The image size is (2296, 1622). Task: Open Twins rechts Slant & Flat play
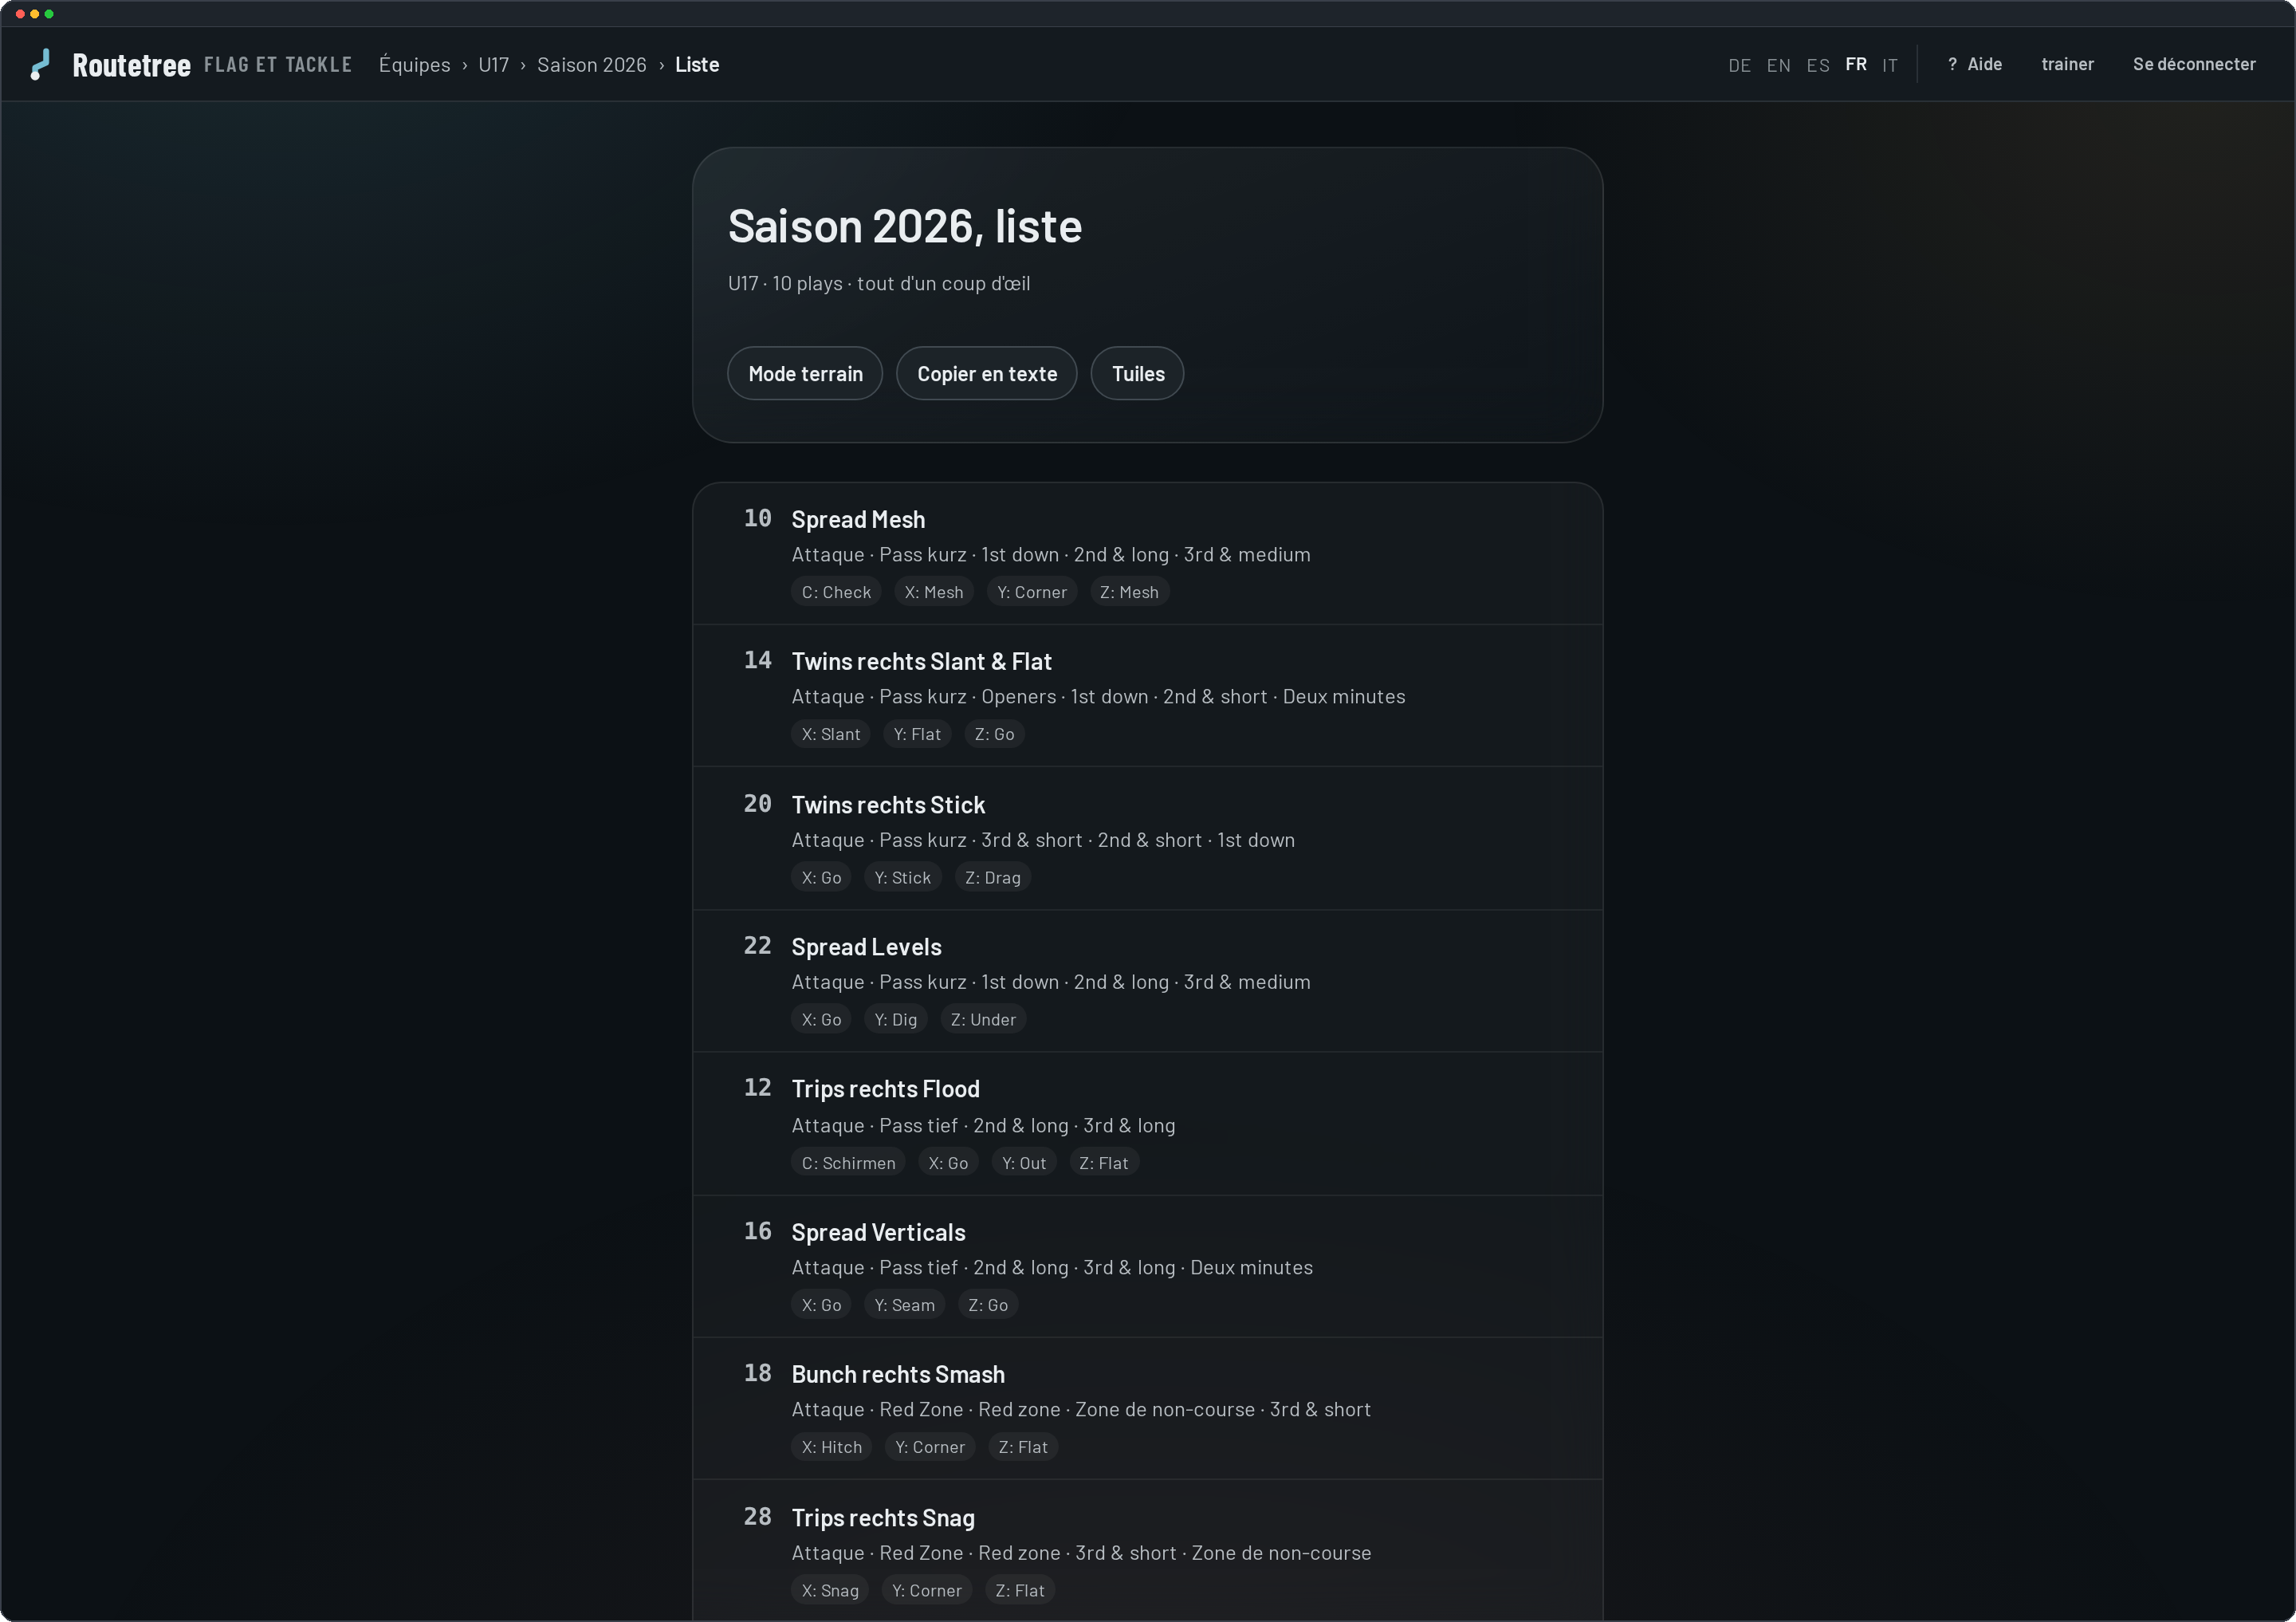[x=1147, y=696]
